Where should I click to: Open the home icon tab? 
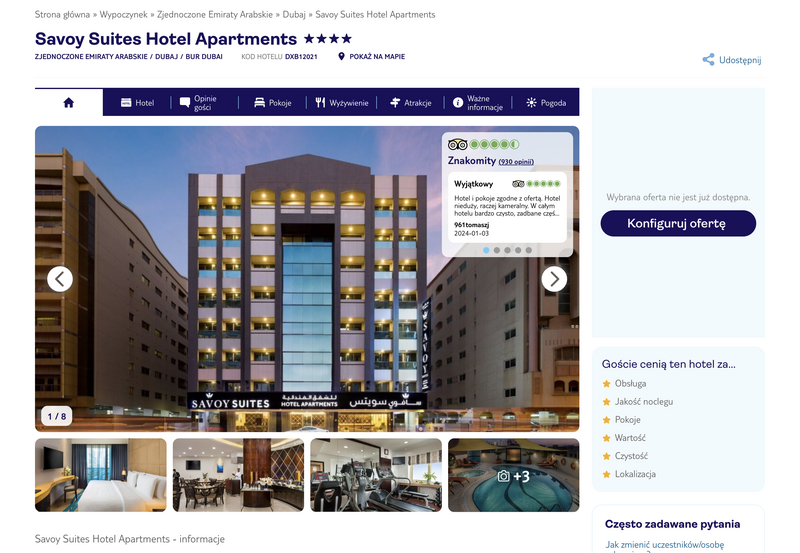69,103
